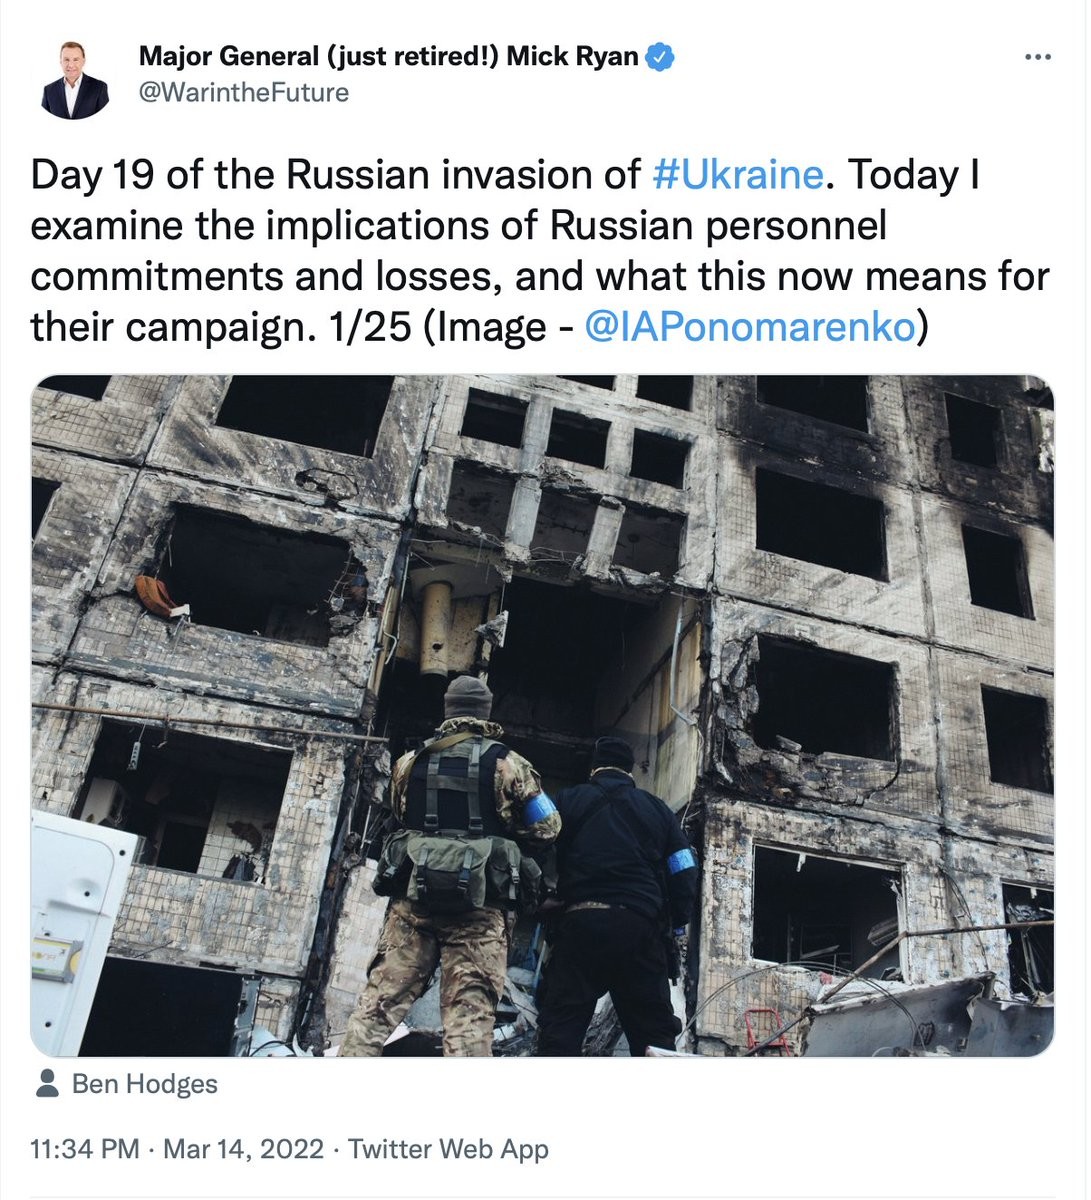Open the @IAPonomarenko mention
This screenshot has width=1091, height=1200.
click(x=748, y=326)
